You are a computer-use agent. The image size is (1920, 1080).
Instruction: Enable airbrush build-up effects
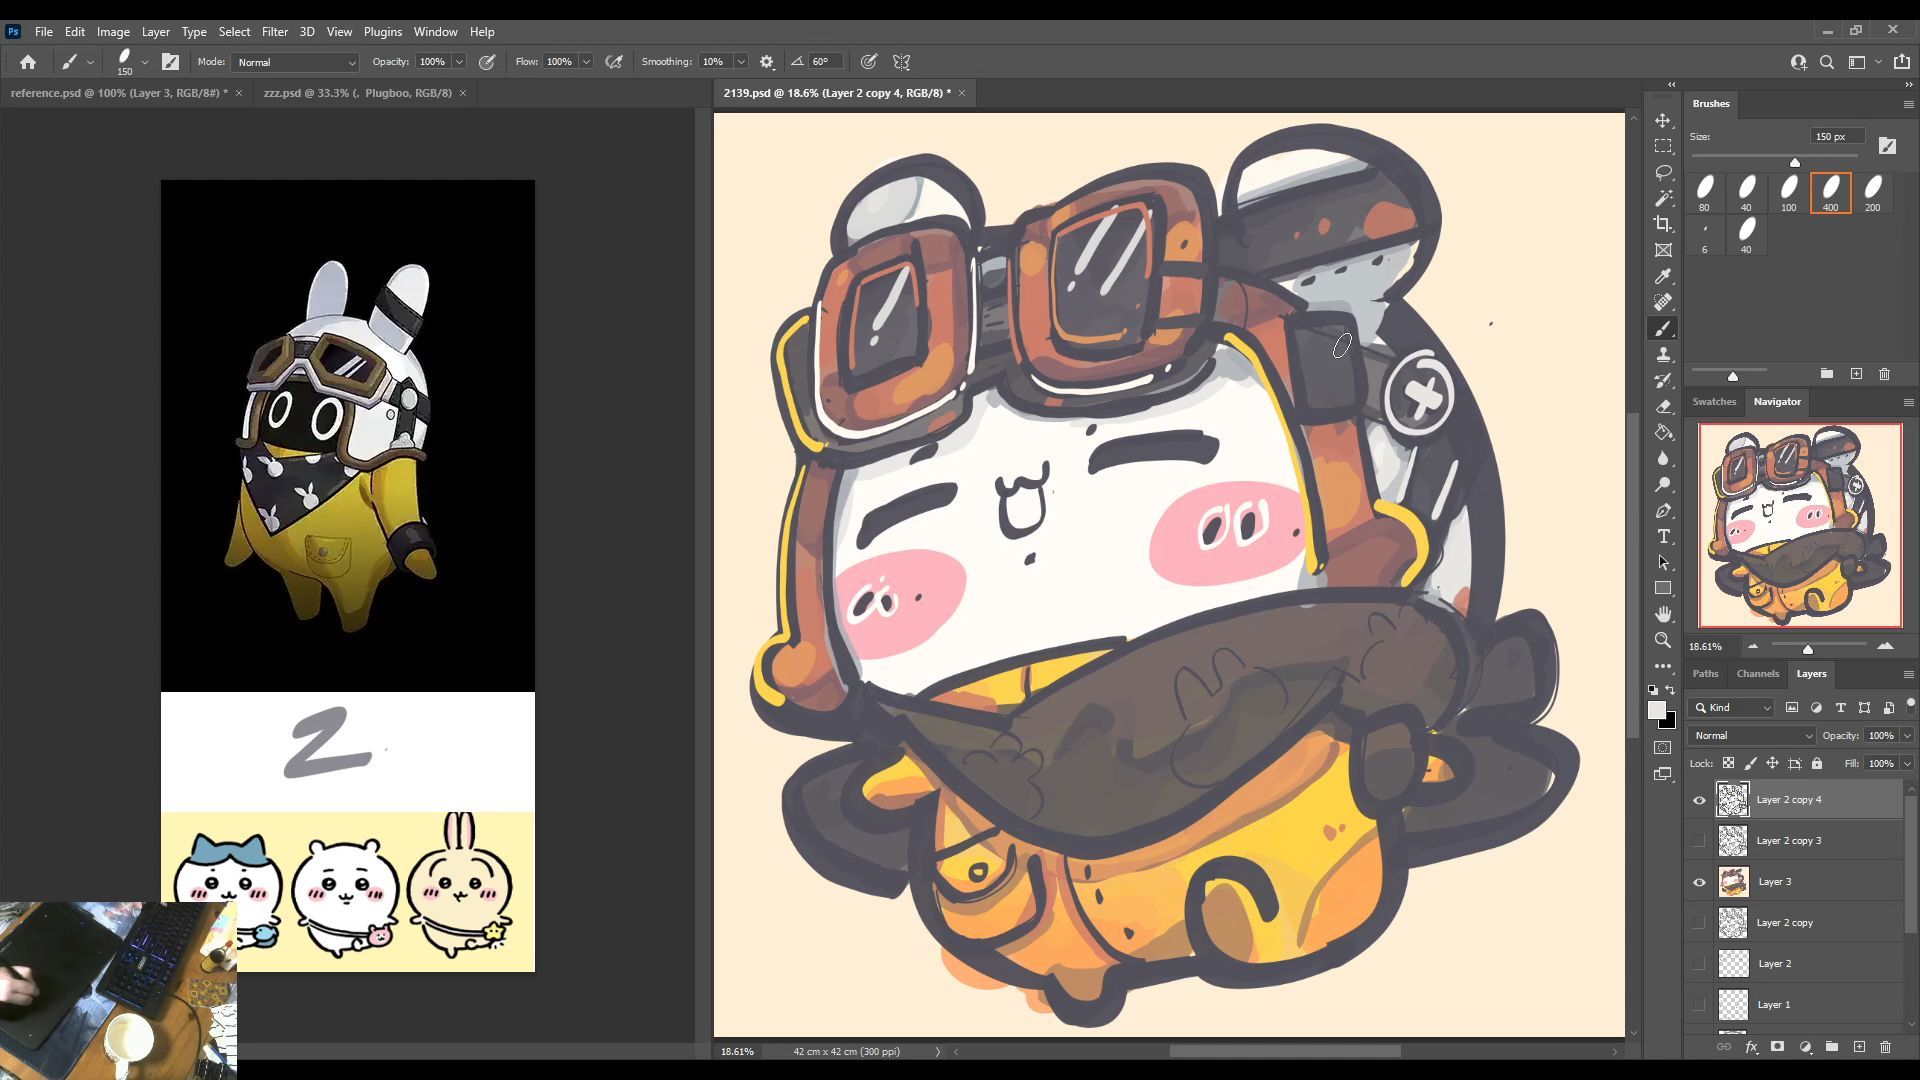point(614,62)
